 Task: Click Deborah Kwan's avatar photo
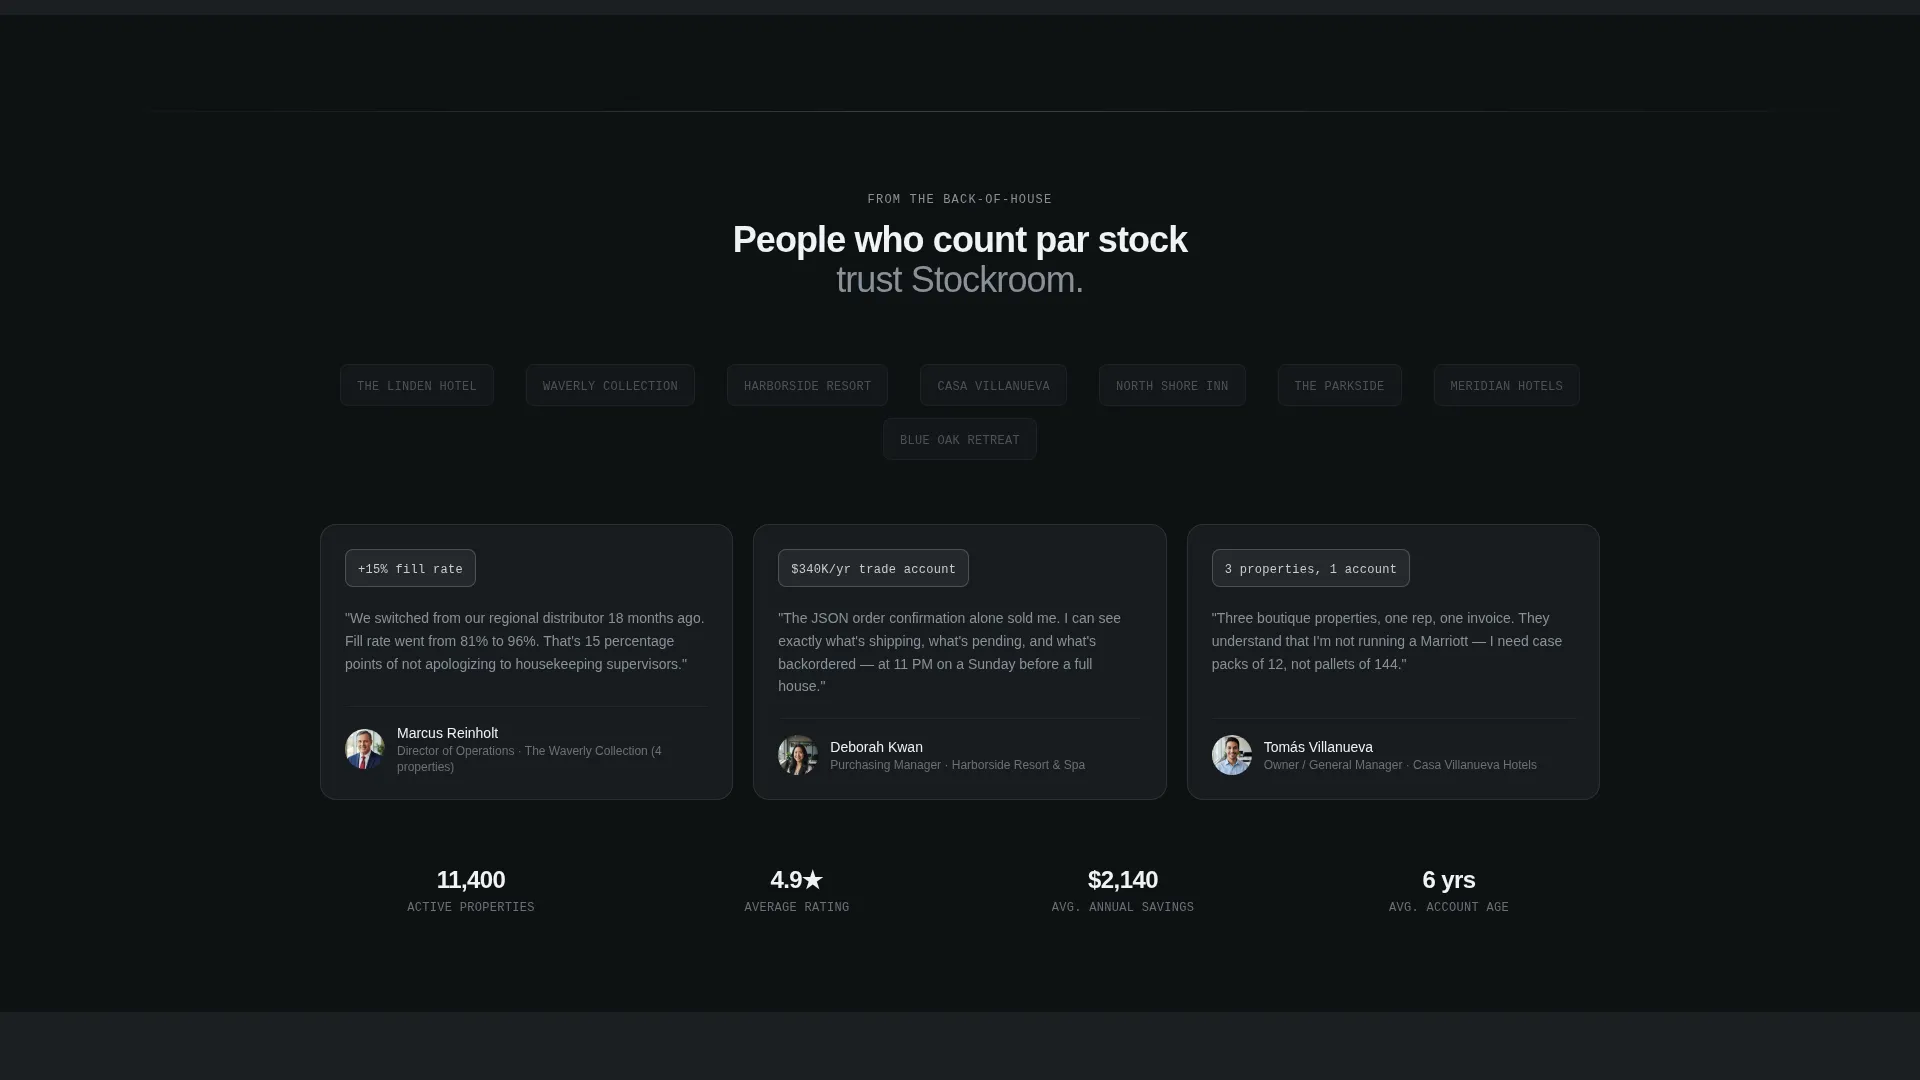pos(798,755)
